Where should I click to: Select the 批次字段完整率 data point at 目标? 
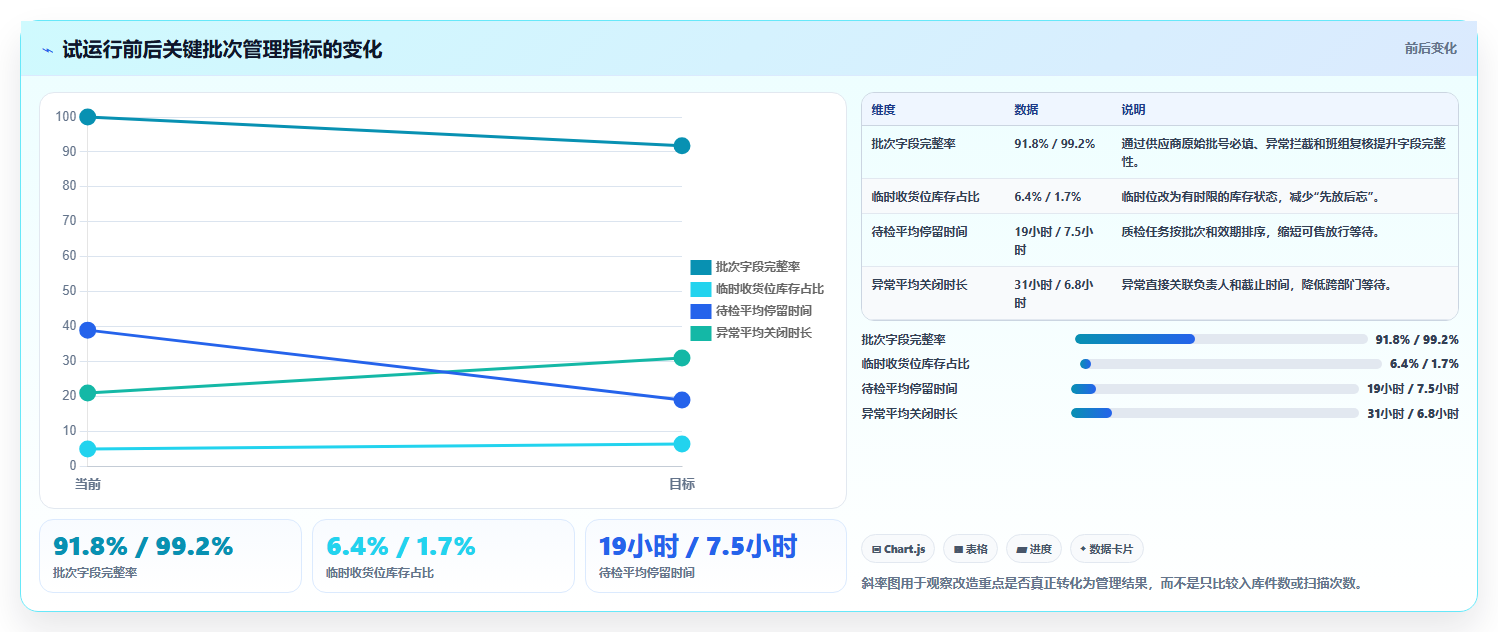[x=682, y=146]
